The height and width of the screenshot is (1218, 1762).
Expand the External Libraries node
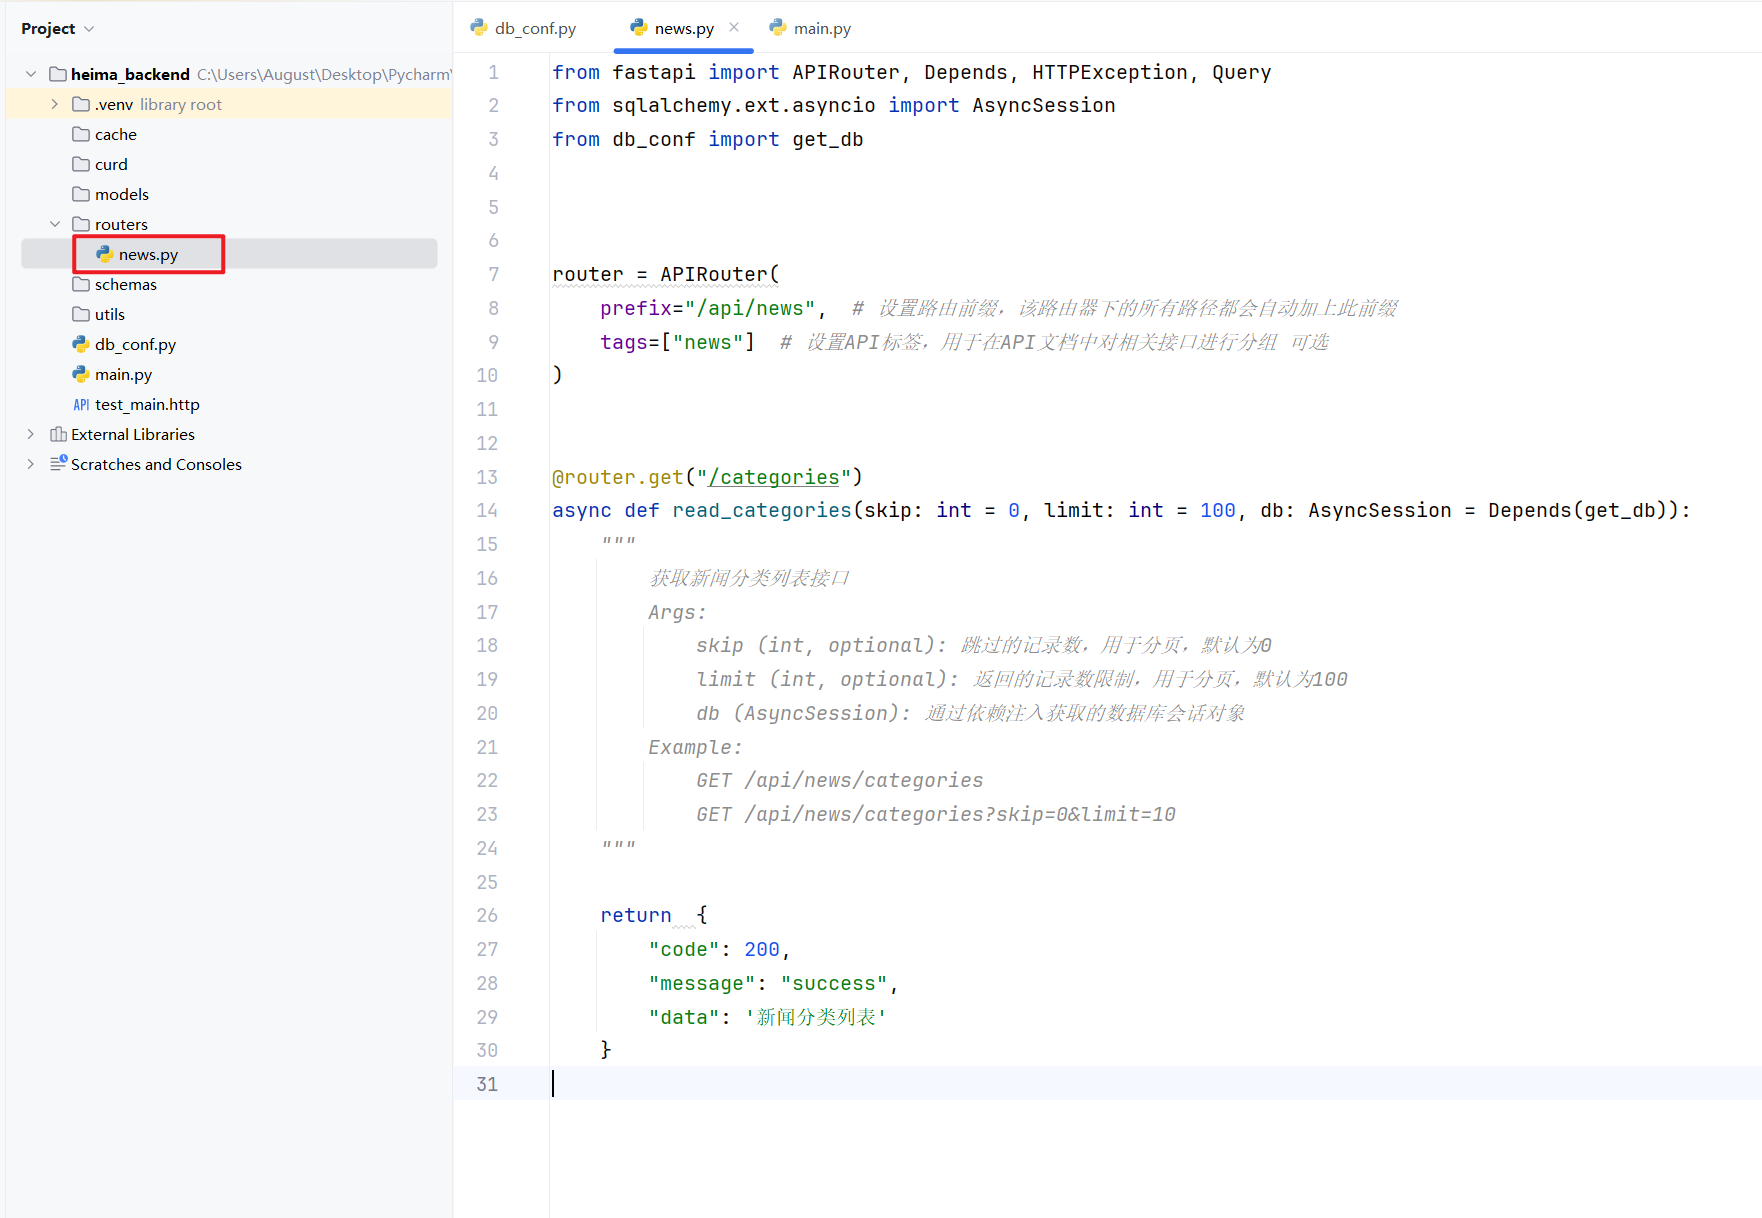pos(31,434)
